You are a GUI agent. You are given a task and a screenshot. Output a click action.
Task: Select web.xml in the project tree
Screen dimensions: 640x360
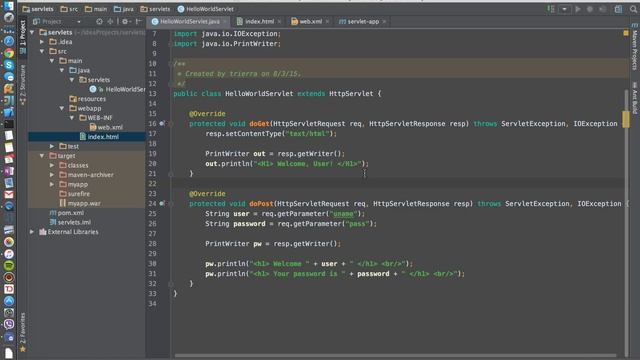click(106, 127)
